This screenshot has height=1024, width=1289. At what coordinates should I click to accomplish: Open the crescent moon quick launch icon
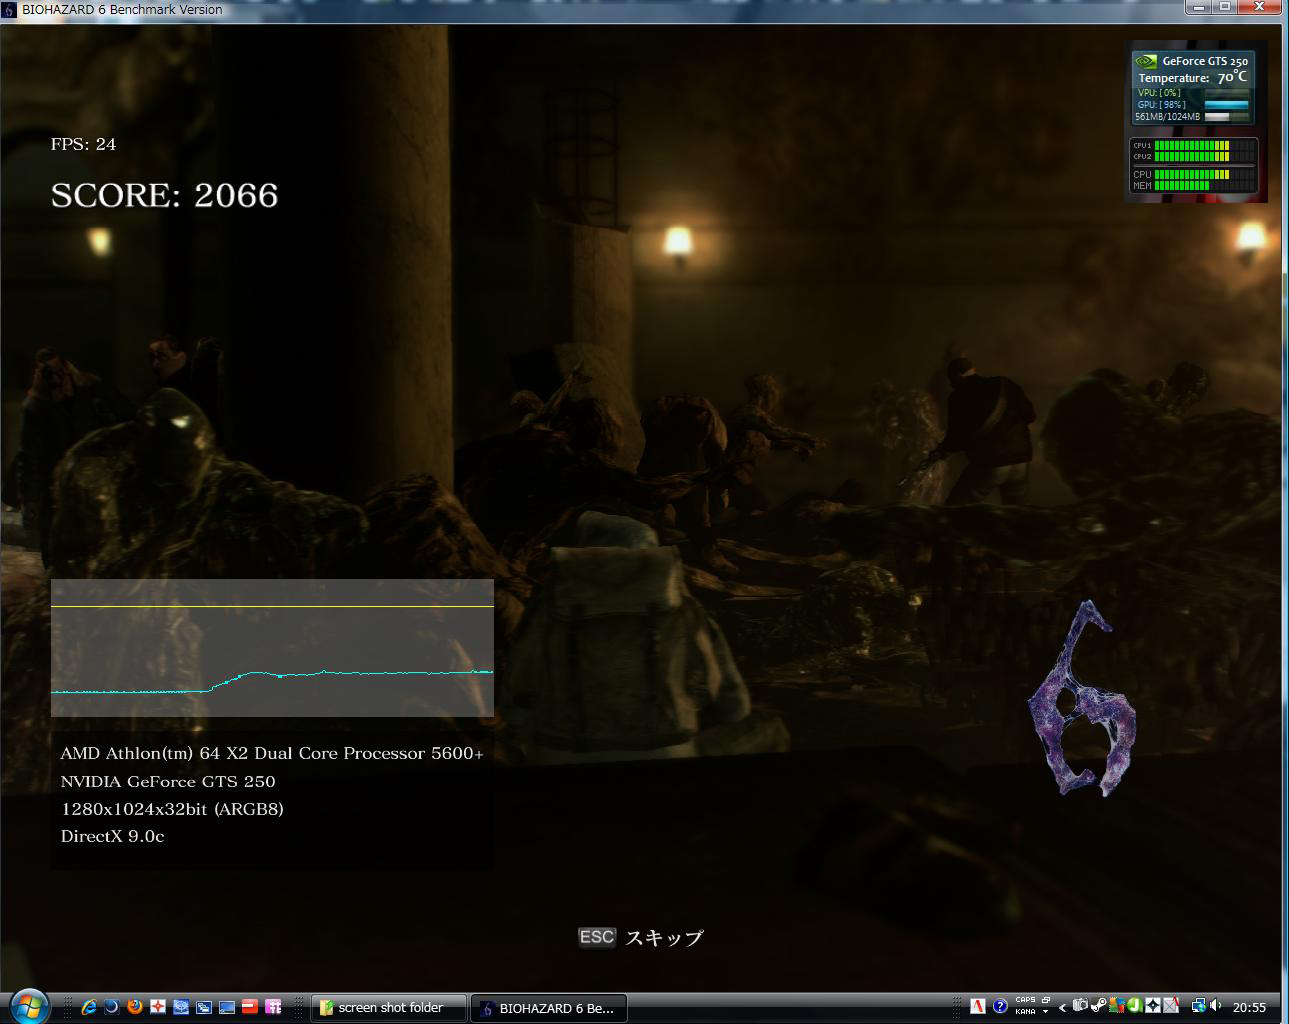tap(112, 1007)
